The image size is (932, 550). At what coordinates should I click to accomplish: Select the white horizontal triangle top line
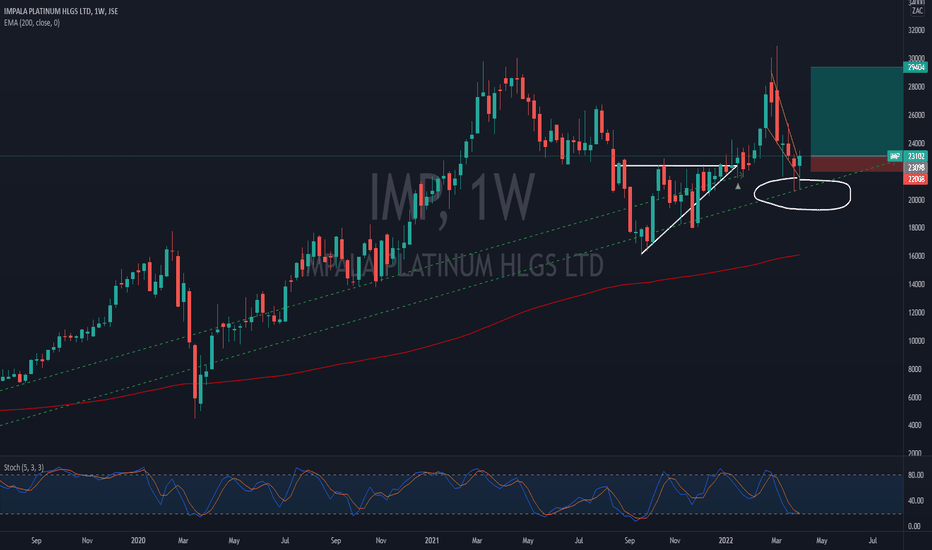pyautogui.click(x=678, y=165)
